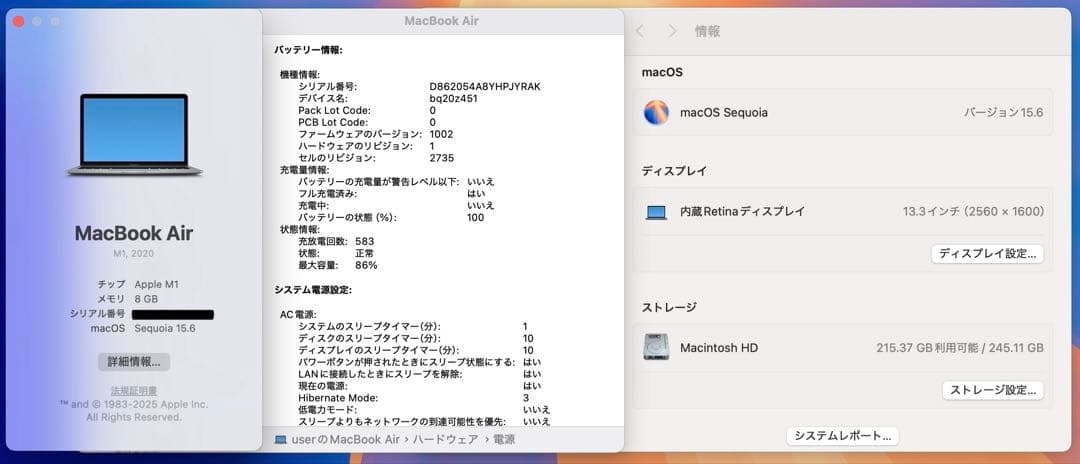Screen dimensions: 1080x464
Task: Click the バージョン15.6 text
Action: (1004, 112)
